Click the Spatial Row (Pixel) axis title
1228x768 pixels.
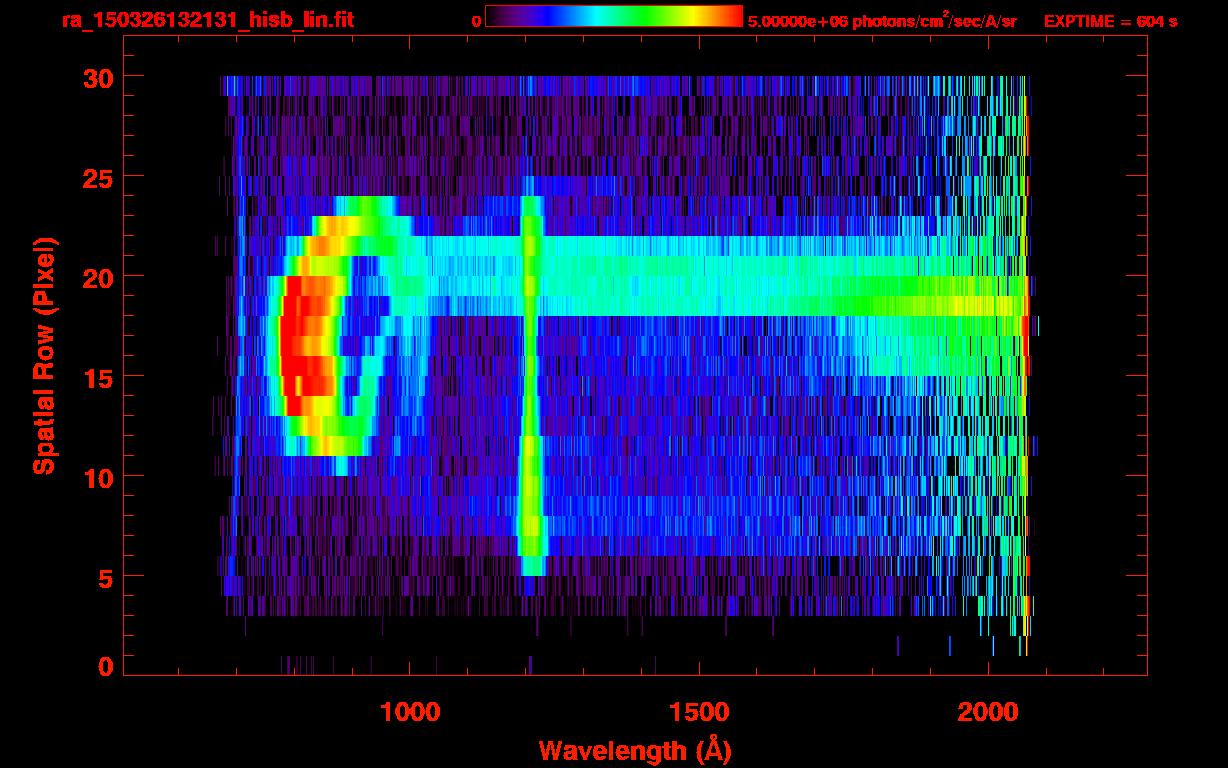[x=44, y=355]
